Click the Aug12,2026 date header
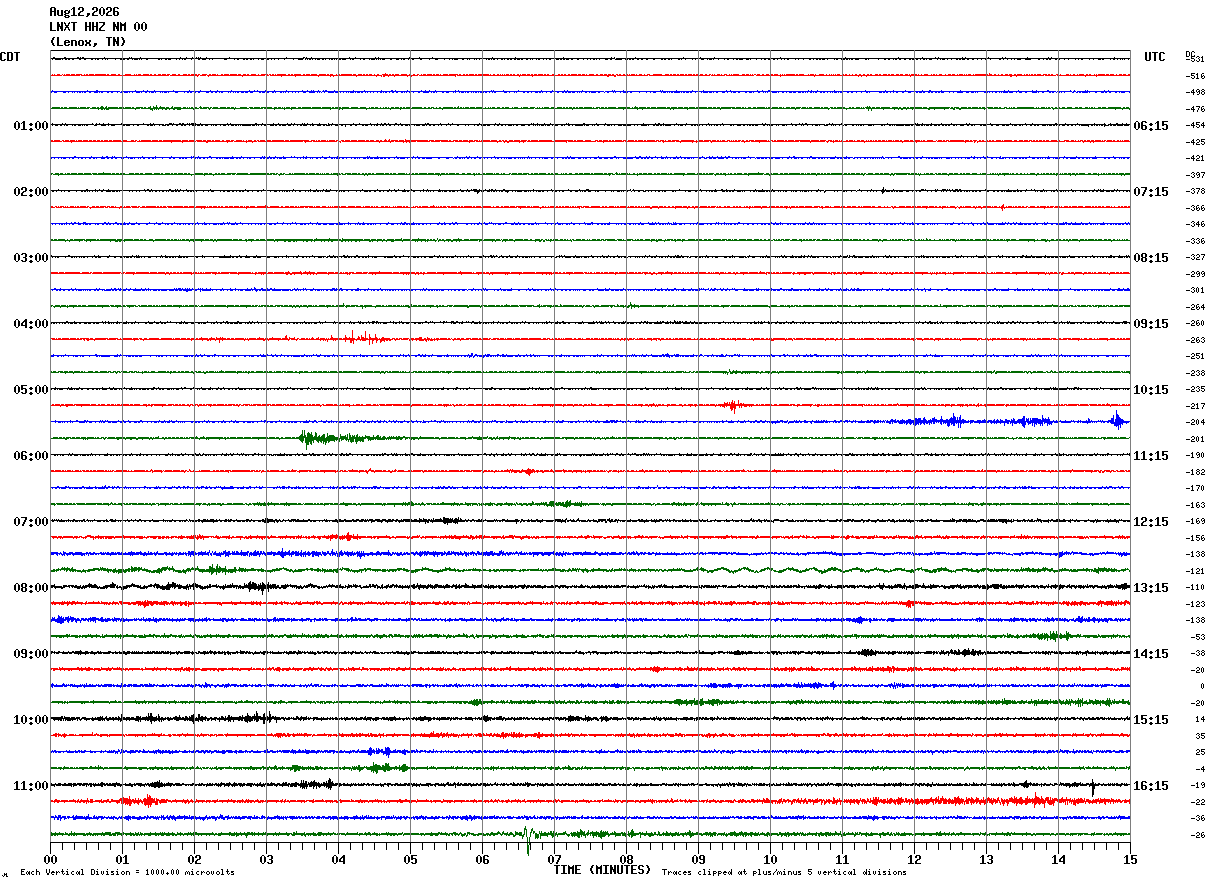 coord(84,12)
